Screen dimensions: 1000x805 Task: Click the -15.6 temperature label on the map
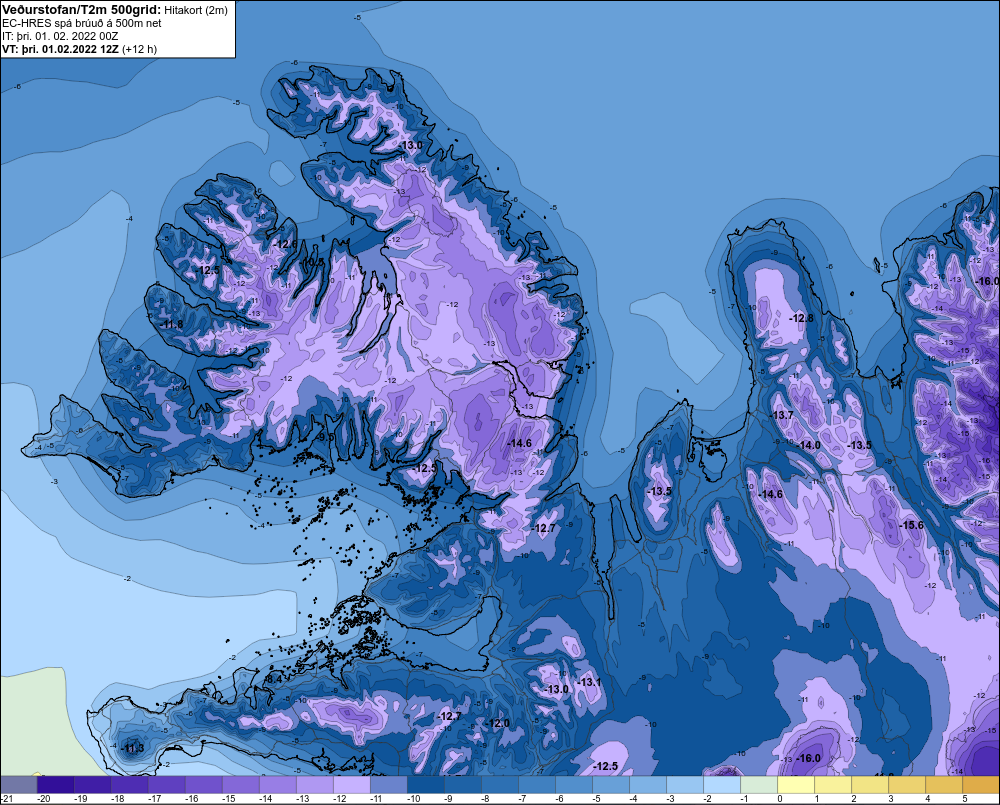tap(911, 525)
